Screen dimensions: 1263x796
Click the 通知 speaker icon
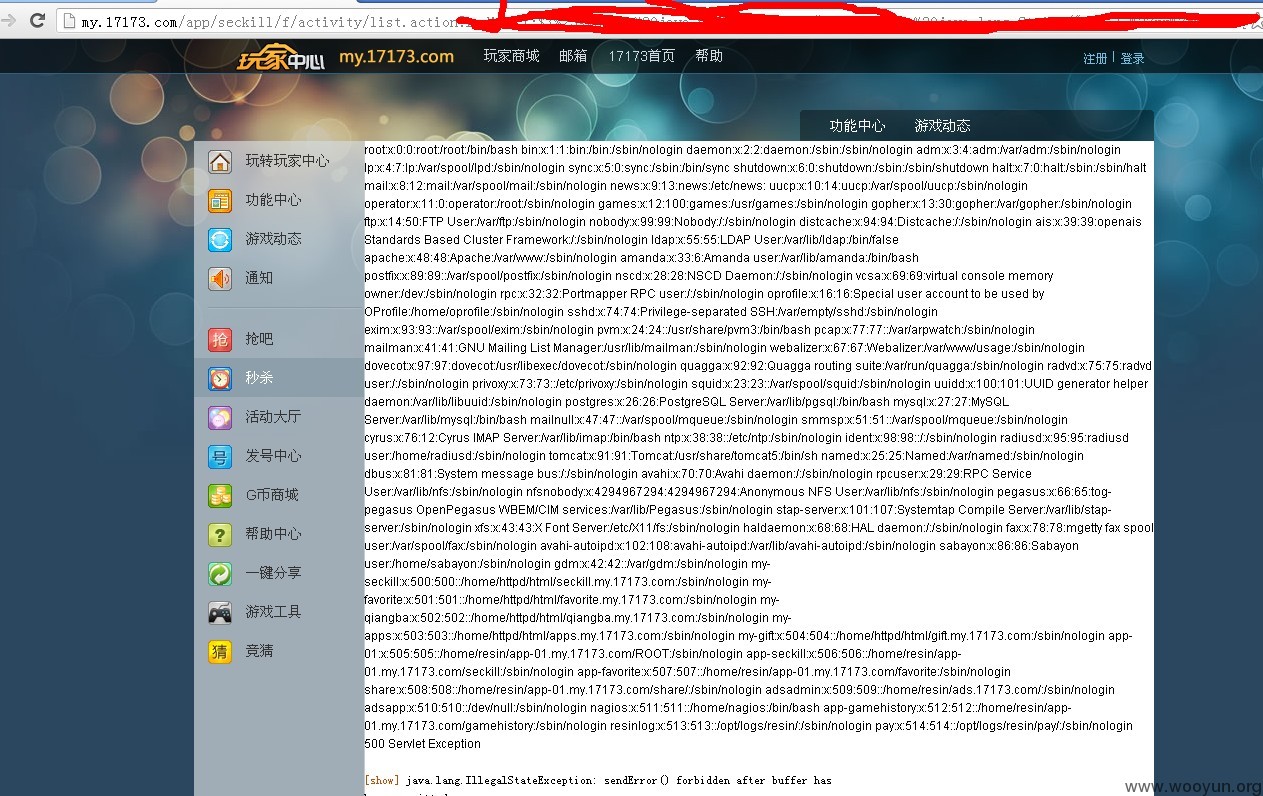[x=220, y=278]
